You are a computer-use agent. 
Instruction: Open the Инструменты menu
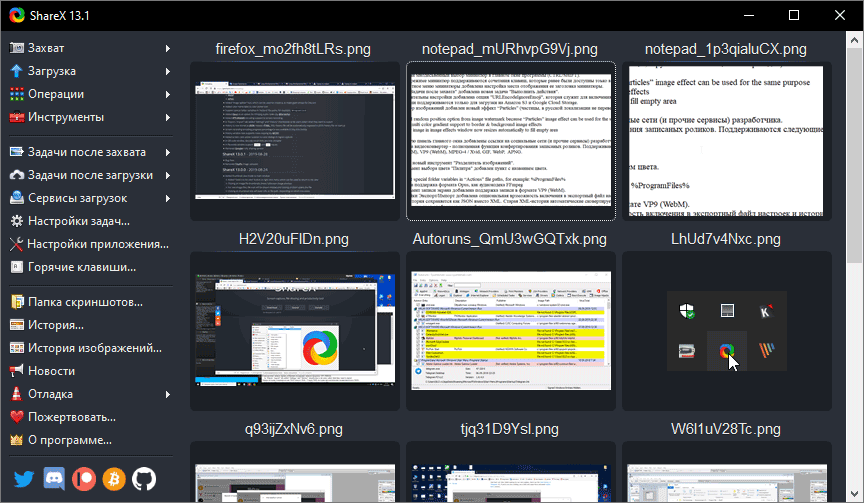pyautogui.click(x=90, y=117)
